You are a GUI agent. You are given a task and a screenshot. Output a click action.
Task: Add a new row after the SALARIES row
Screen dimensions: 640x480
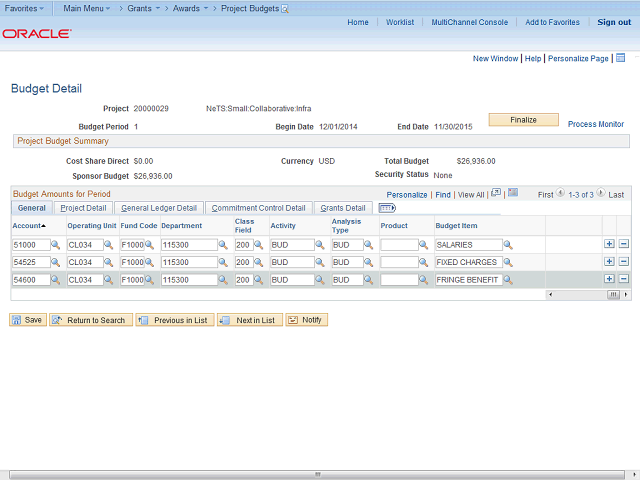point(609,244)
